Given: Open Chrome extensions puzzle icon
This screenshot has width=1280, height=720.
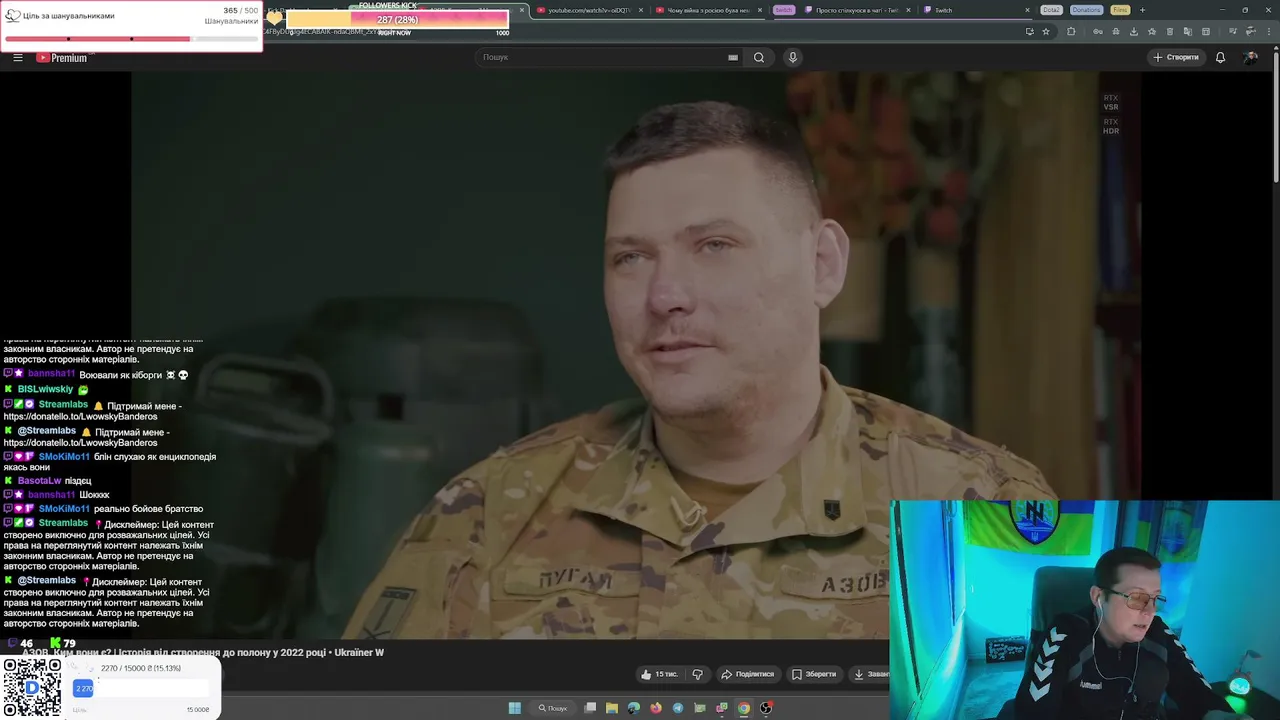Looking at the screenshot, I should (1071, 31).
